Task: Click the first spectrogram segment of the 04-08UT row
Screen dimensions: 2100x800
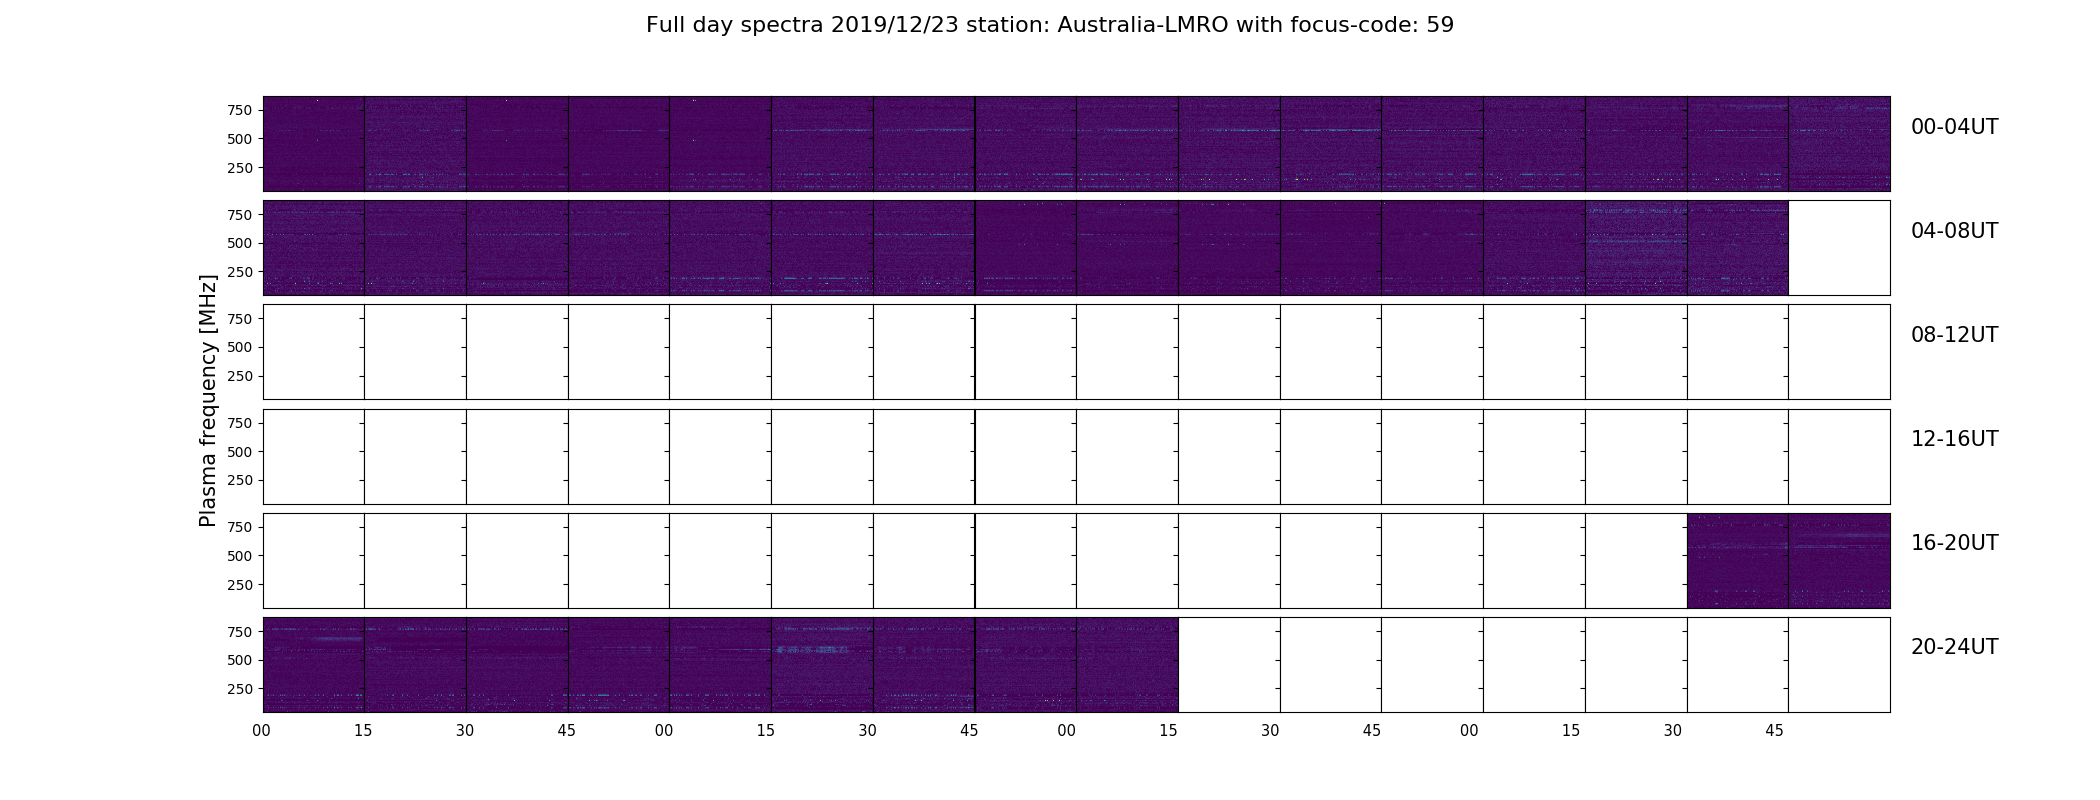Action: [x=313, y=248]
